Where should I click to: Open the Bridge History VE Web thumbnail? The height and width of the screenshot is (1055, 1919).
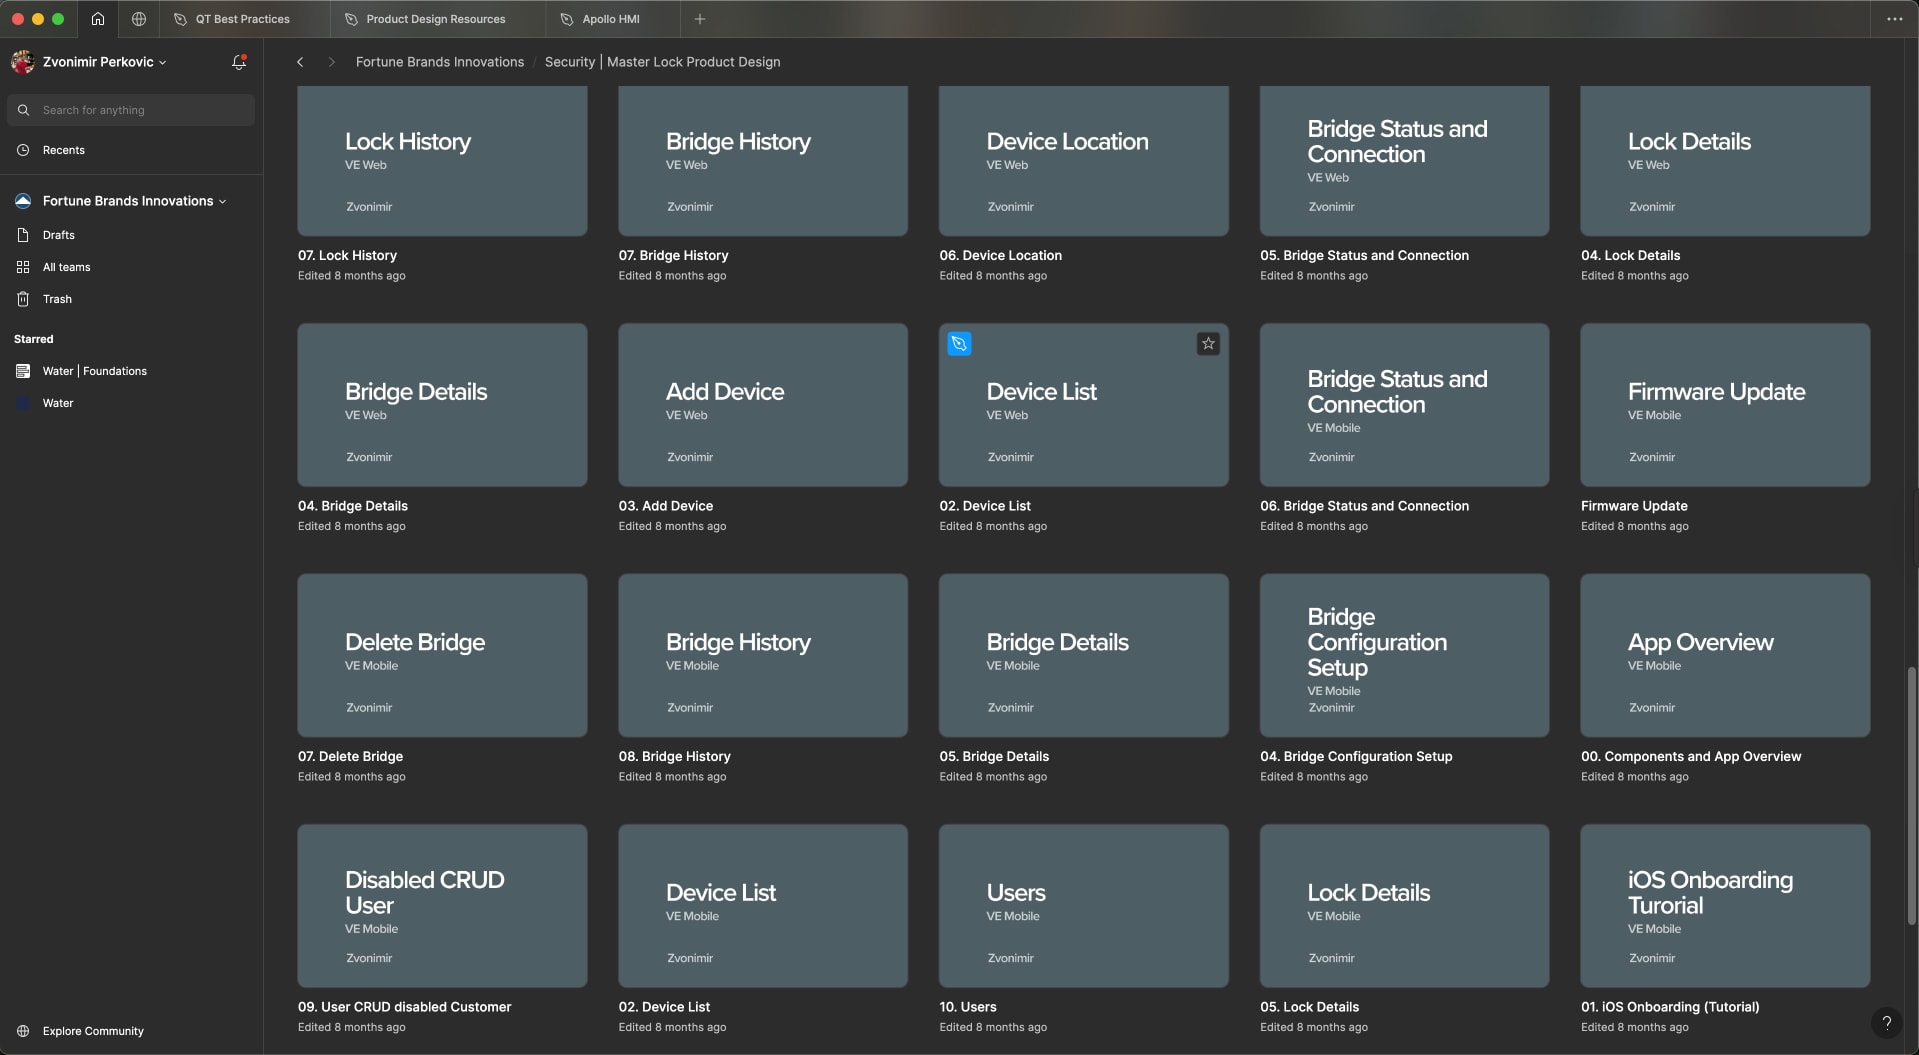(763, 161)
